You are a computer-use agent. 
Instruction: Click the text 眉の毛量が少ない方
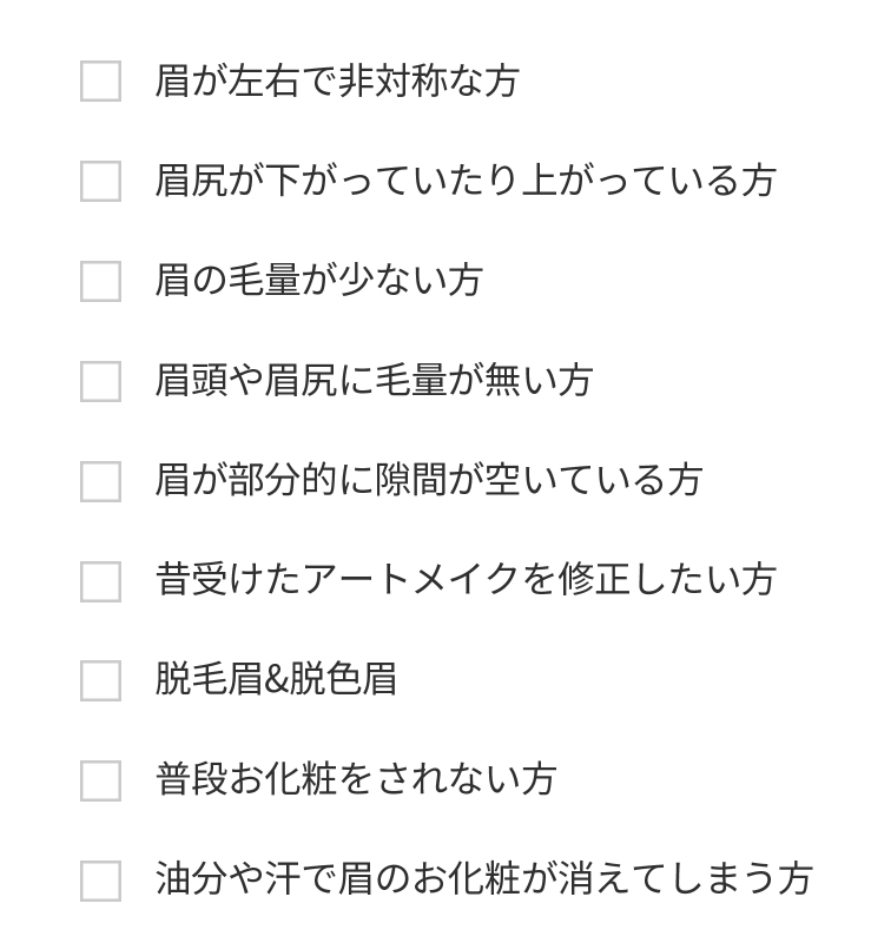pyautogui.click(x=318, y=281)
